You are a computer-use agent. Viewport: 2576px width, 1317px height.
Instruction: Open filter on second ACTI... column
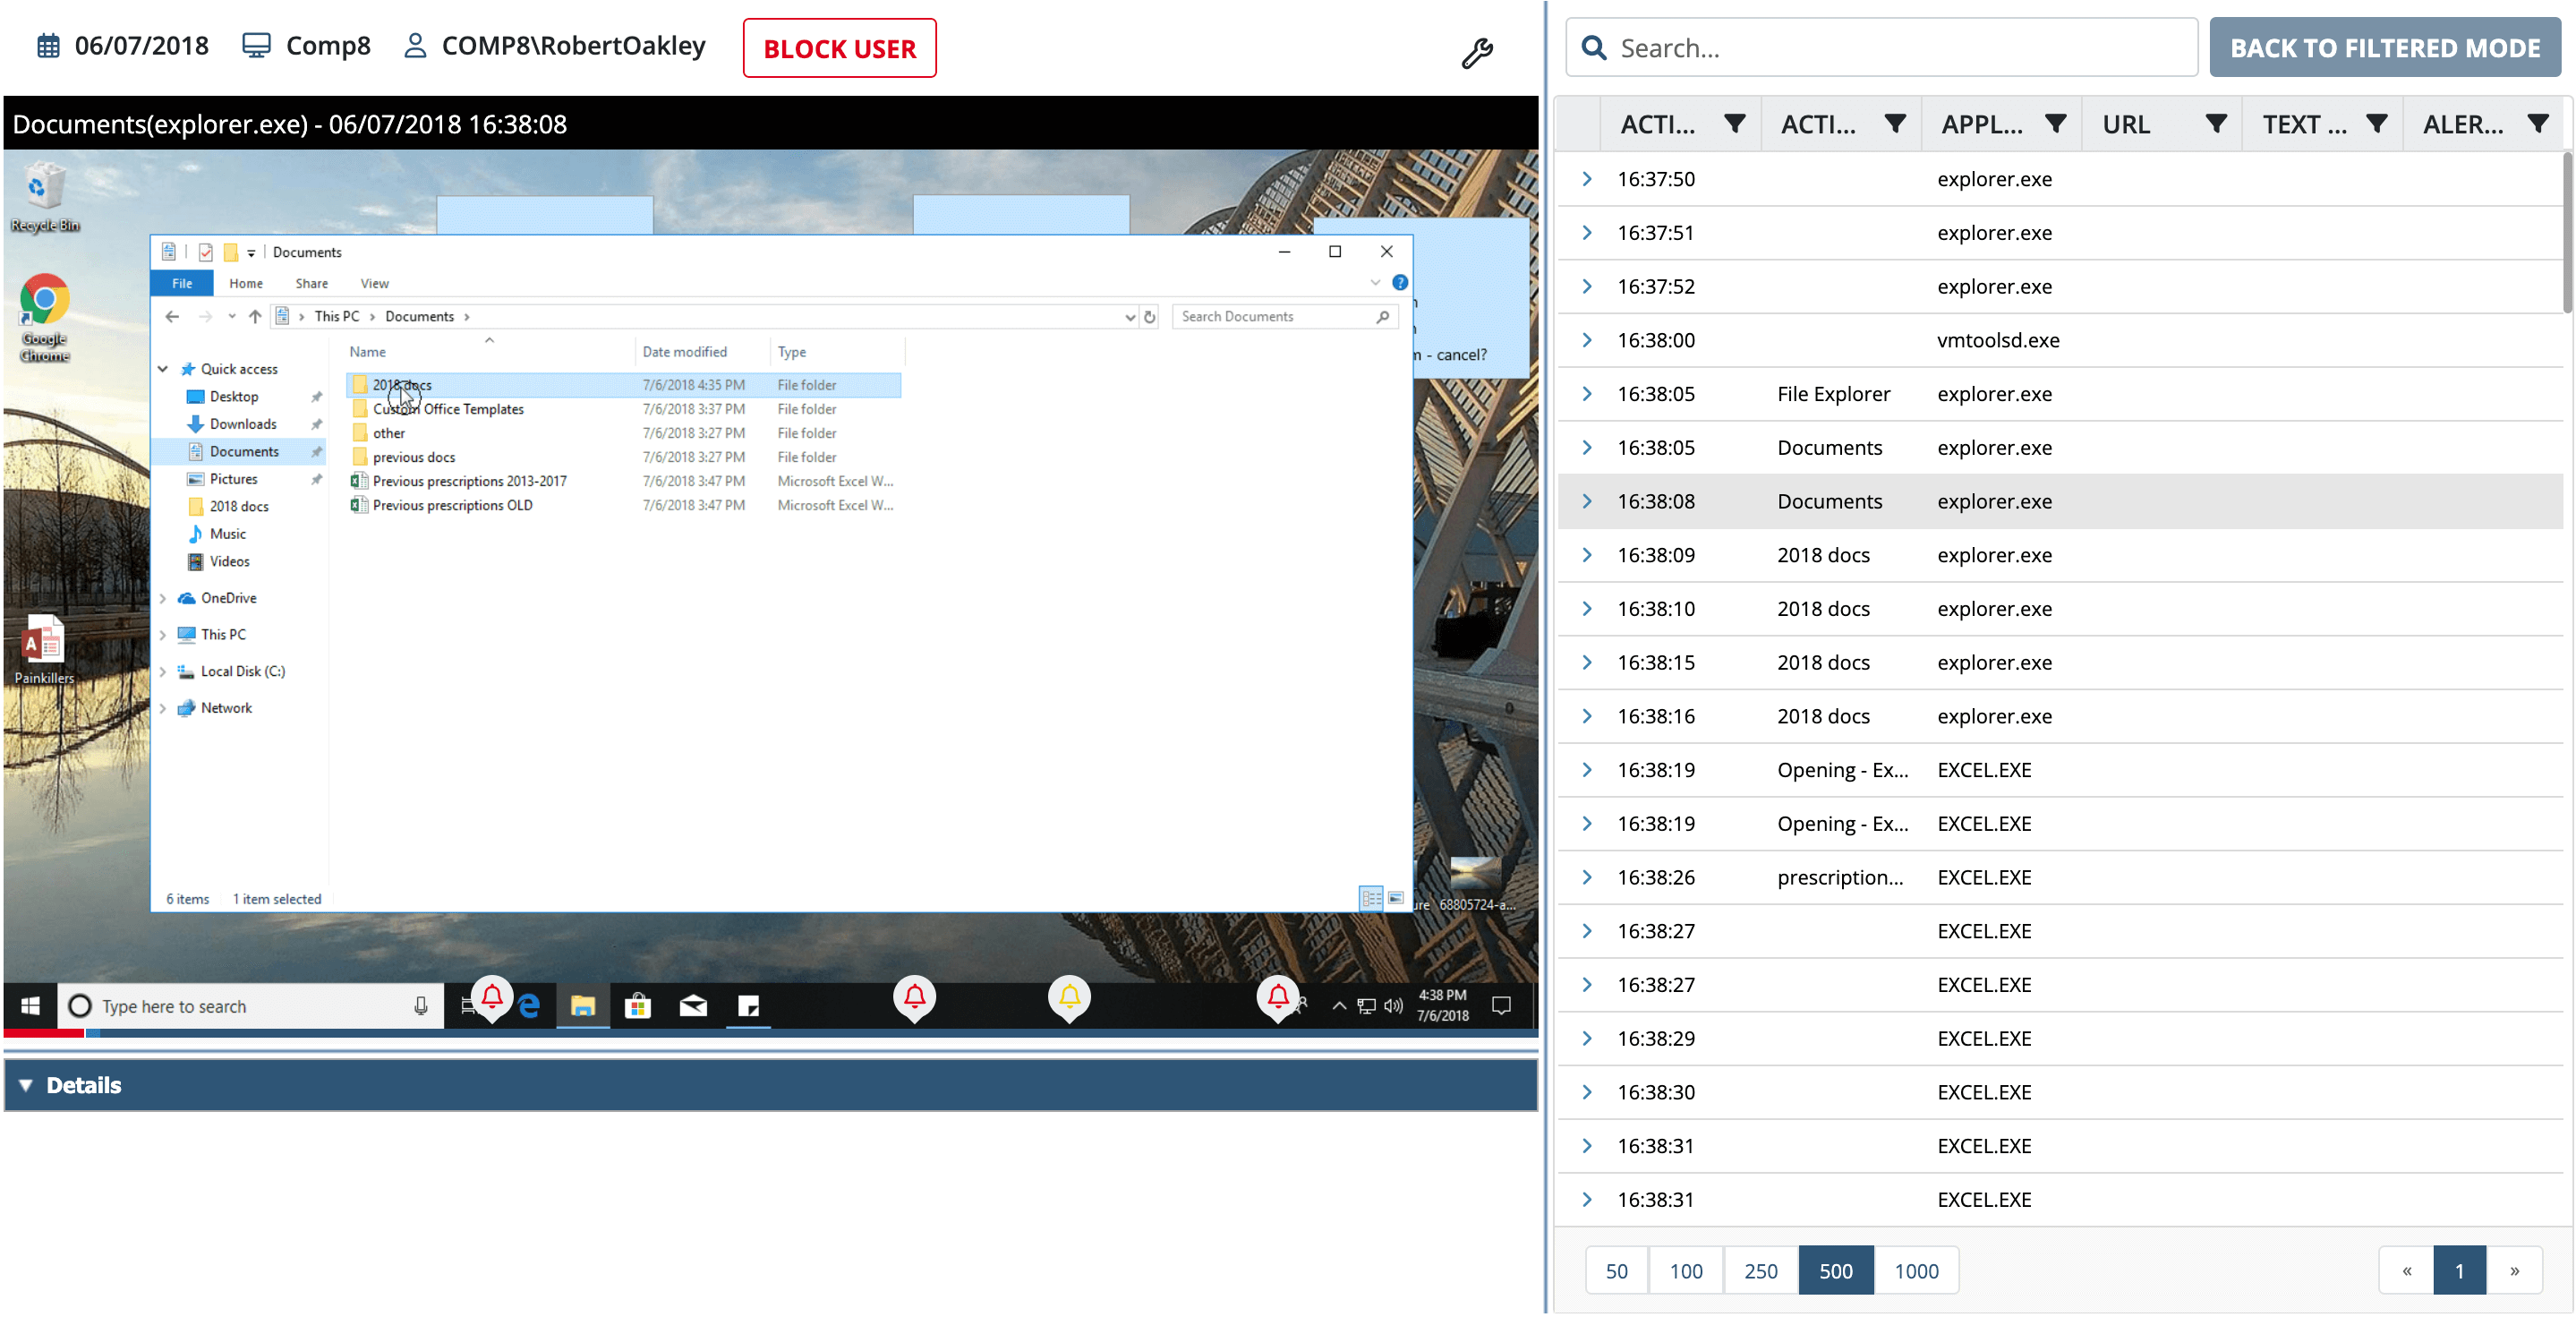click(x=1895, y=124)
